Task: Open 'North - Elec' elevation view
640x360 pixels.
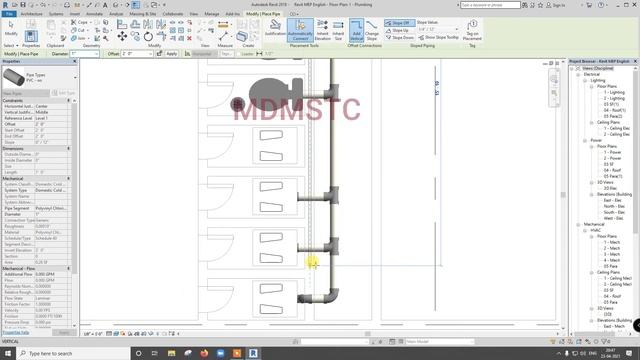Action: pyautogui.click(x=614, y=206)
